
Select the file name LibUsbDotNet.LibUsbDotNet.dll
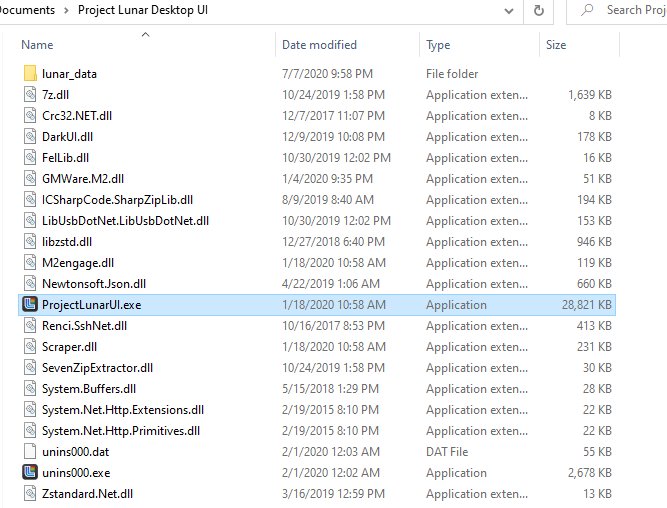coord(125,221)
